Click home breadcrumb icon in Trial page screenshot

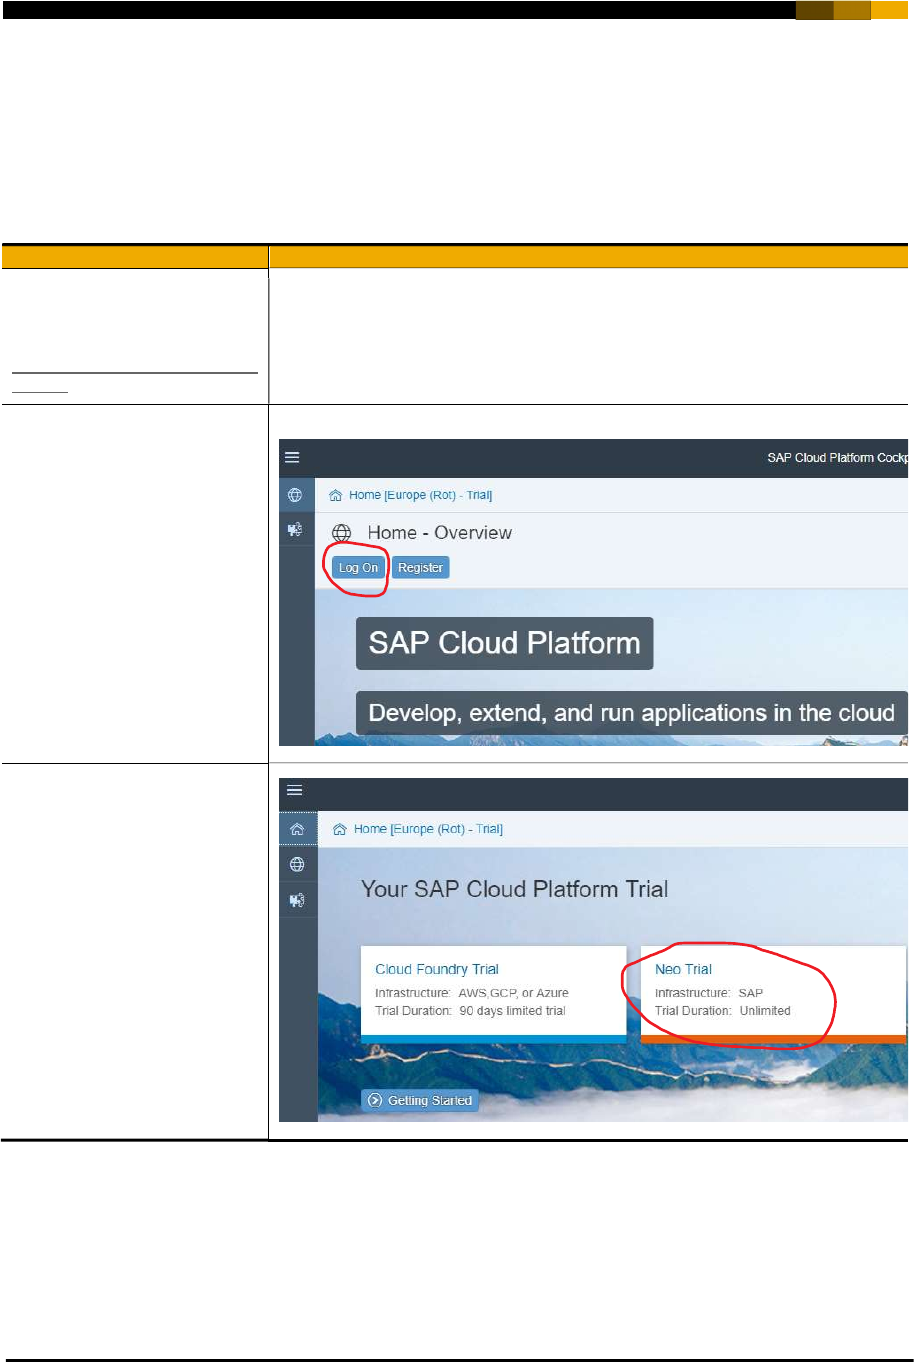tap(340, 829)
